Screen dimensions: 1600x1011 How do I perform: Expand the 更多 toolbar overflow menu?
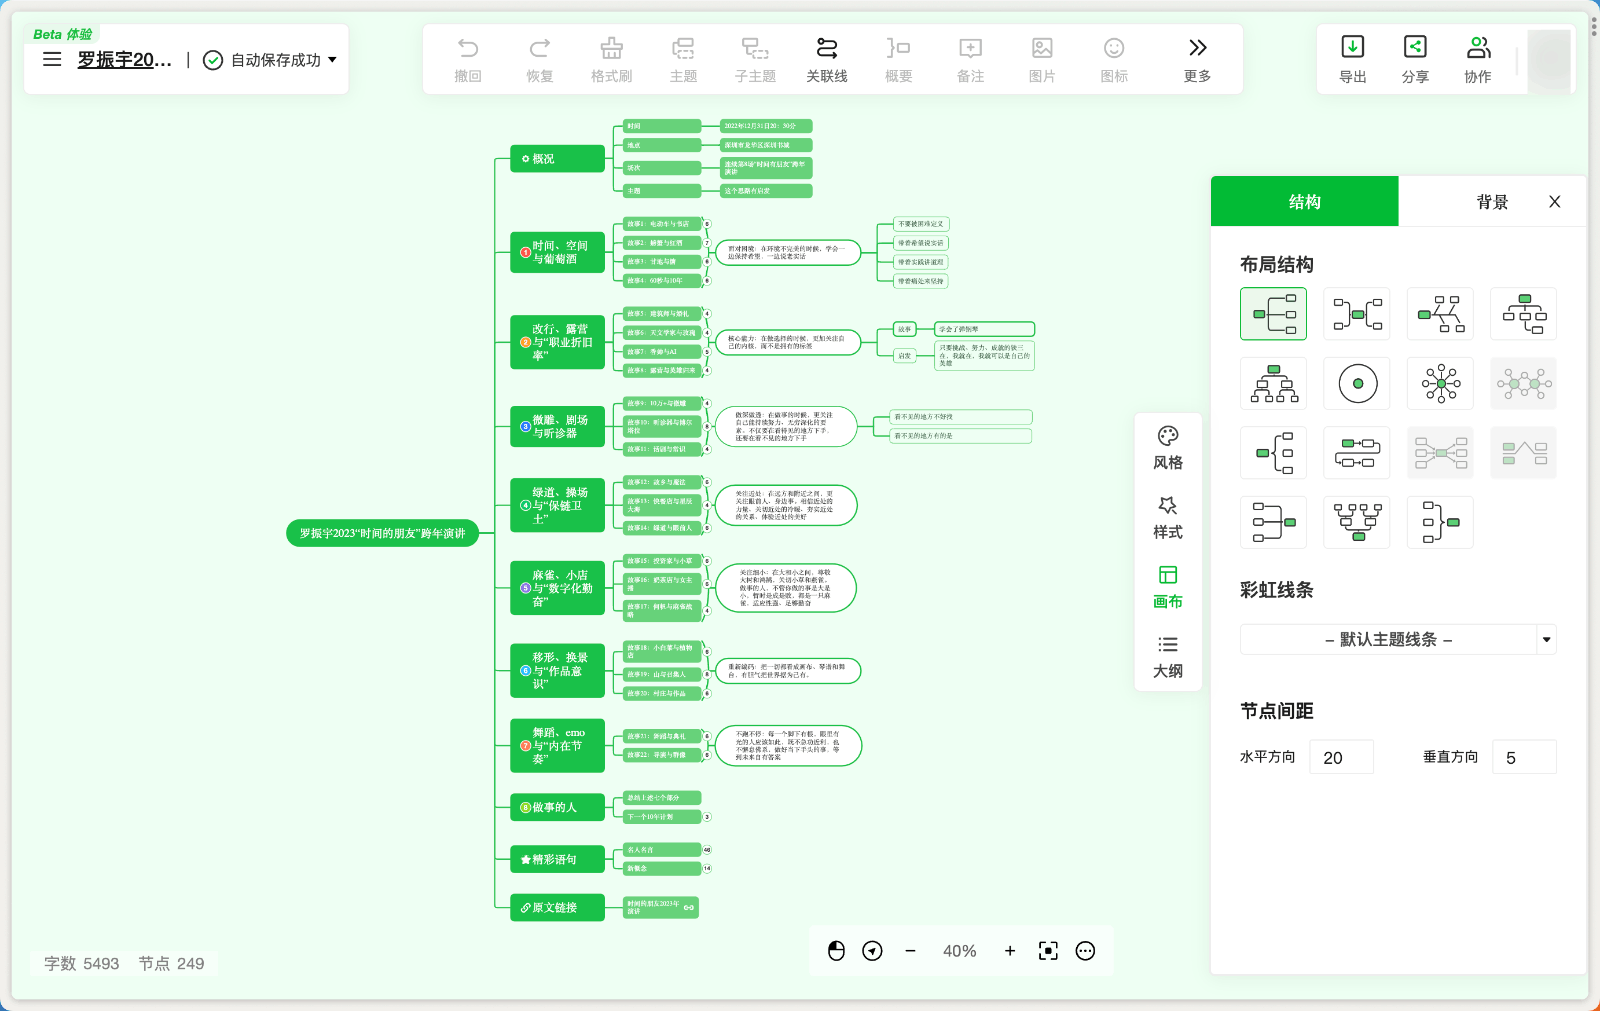point(1197,59)
